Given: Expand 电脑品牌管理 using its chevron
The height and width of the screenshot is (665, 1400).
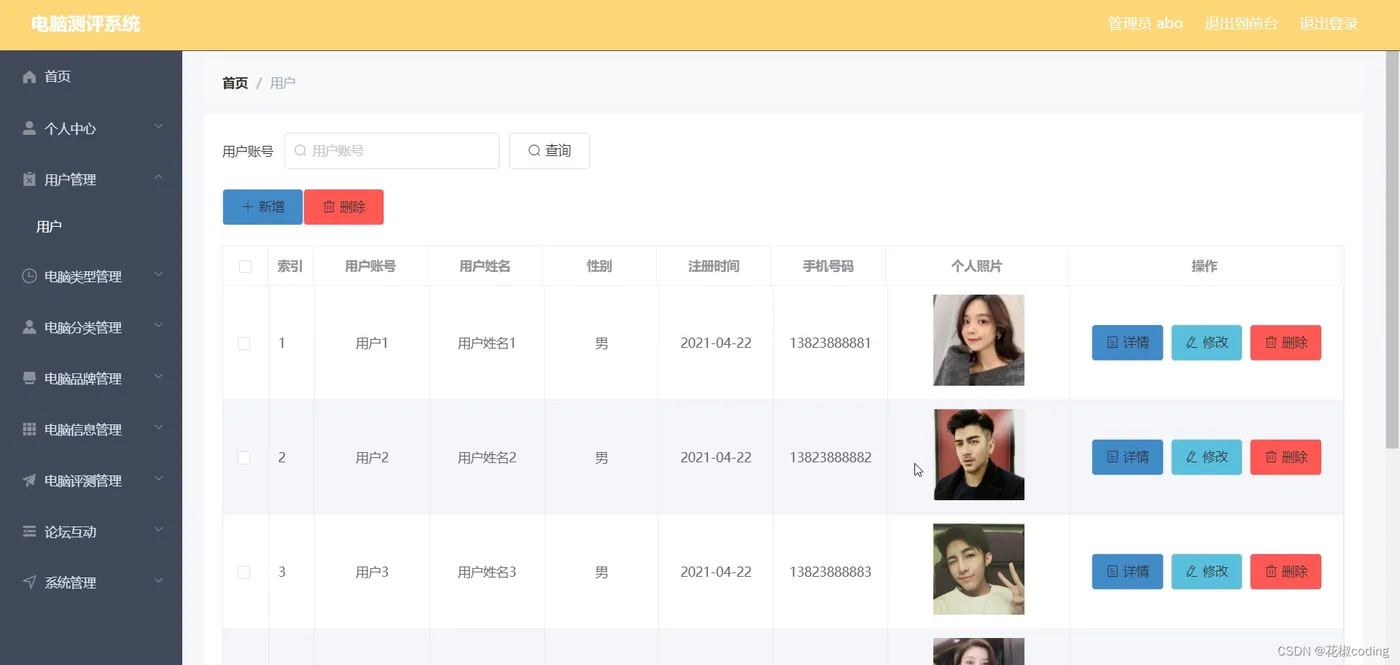Looking at the screenshot, I should click(158, 377).
